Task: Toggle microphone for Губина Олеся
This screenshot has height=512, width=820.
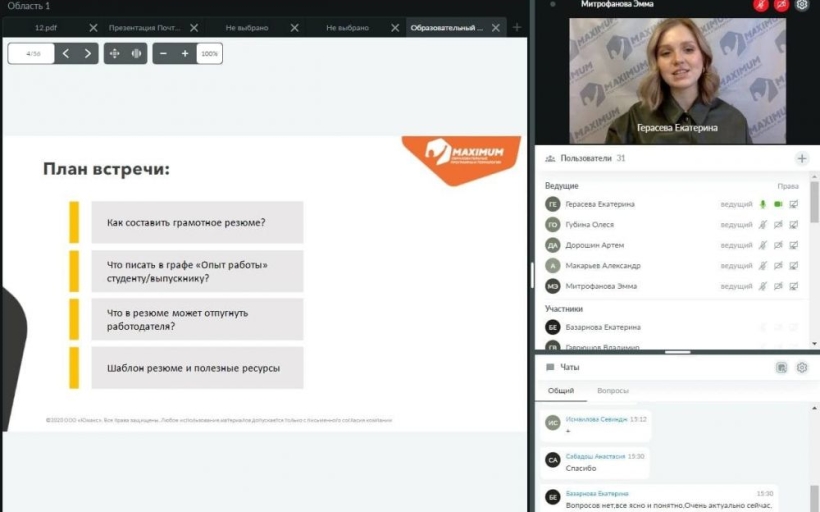Action: tap(763, 224)
